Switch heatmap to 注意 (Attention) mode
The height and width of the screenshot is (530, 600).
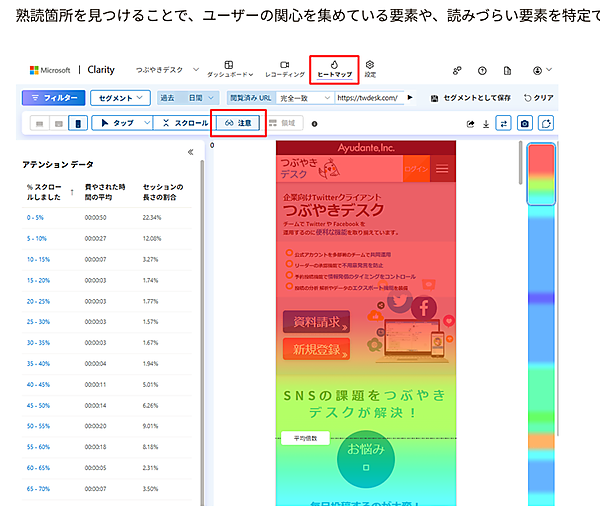click(x=238, y=123)
